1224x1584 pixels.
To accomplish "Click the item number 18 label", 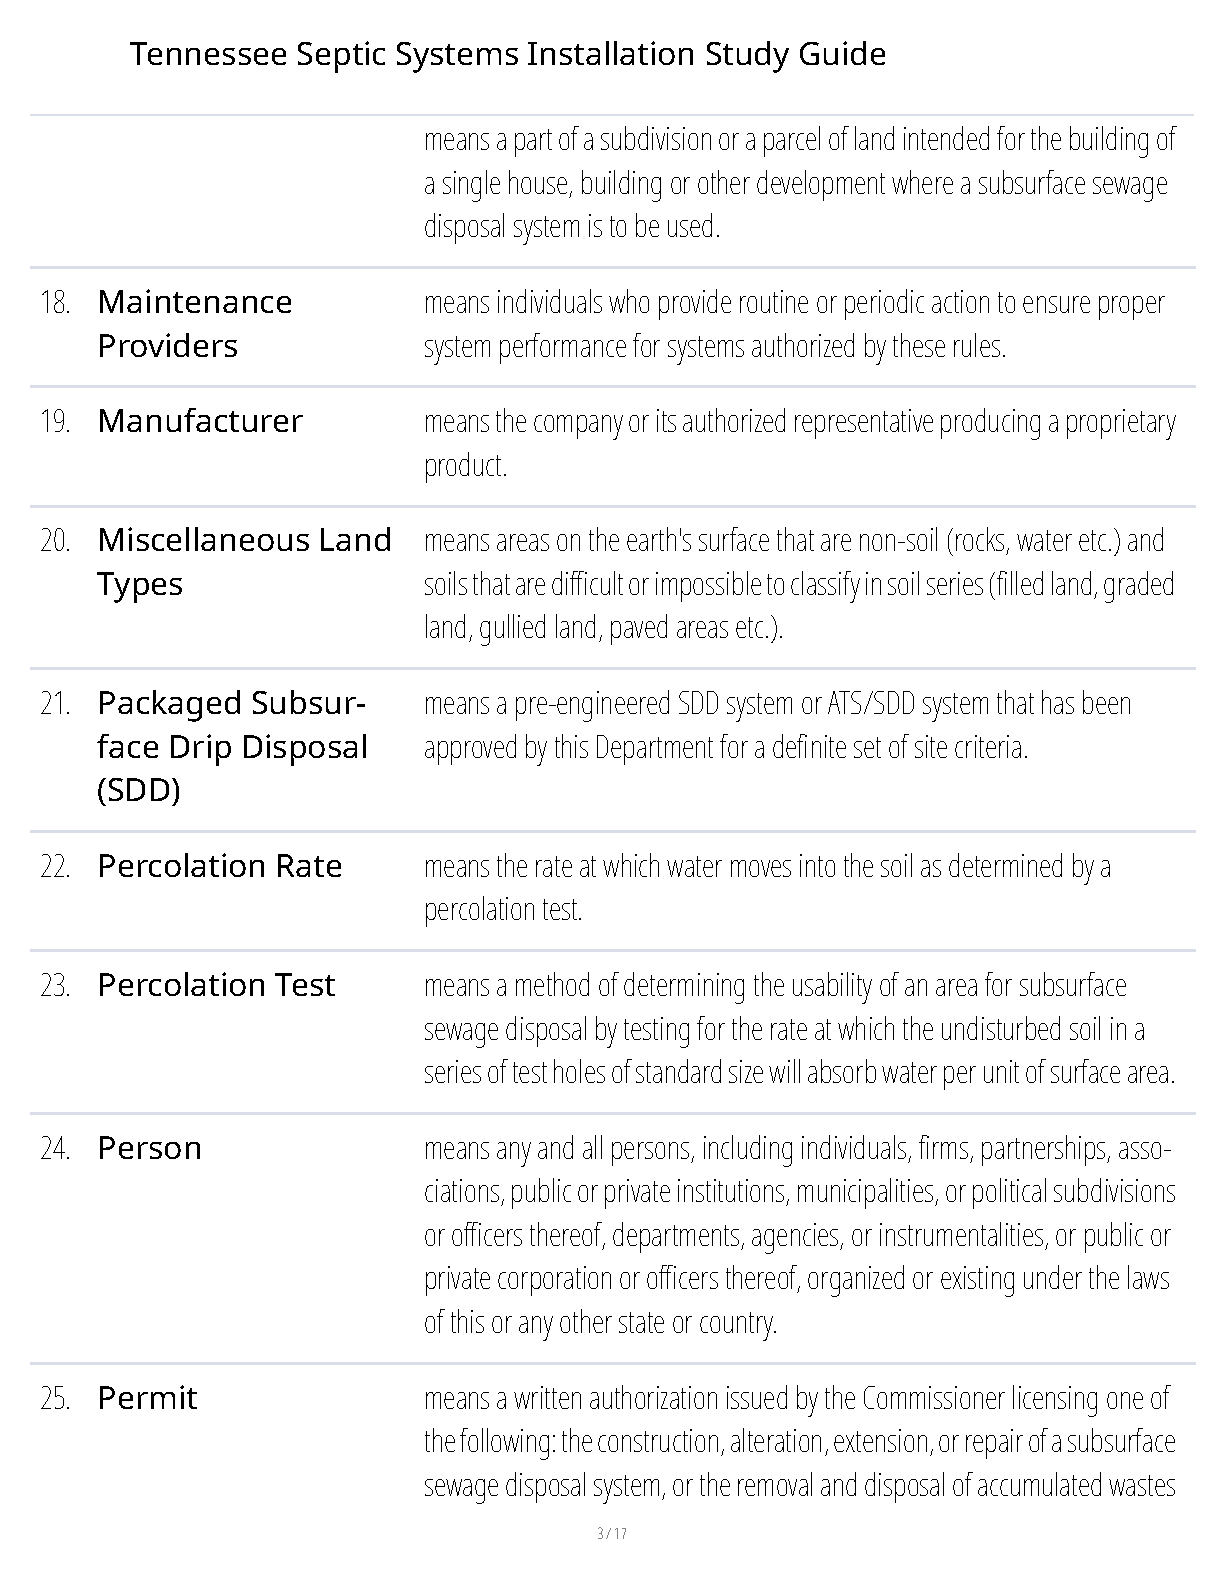I will tap(56, 302).
